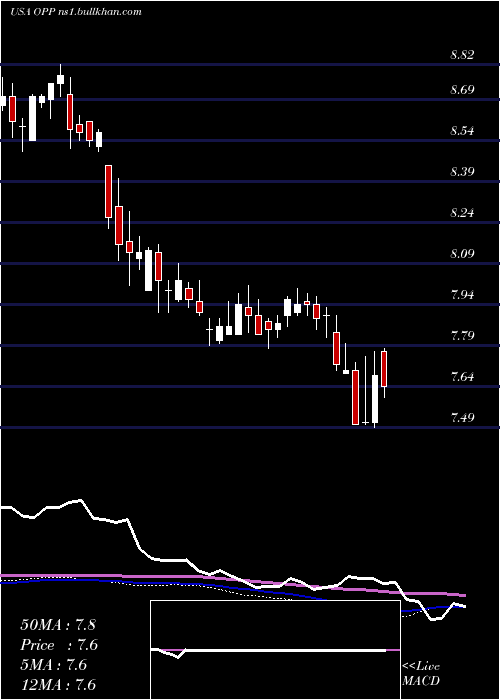This screenshot has width=500, height=700.
Task: Select the 8.54 price axis label
Action: (x=462, y=131)
